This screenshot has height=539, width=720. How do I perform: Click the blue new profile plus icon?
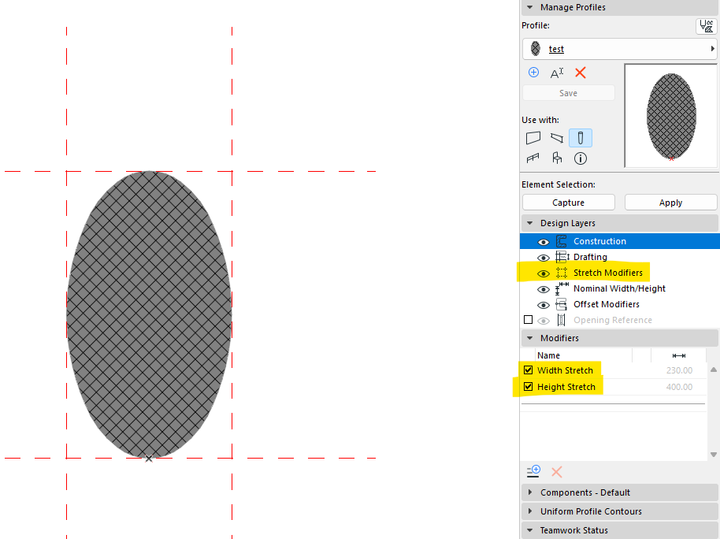(533, 73)
